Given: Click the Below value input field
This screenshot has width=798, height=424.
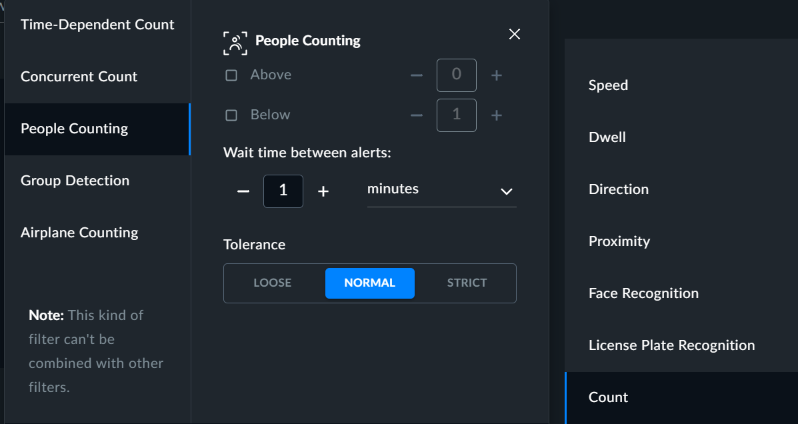Looking at the screenshot, I should (457, 115).
